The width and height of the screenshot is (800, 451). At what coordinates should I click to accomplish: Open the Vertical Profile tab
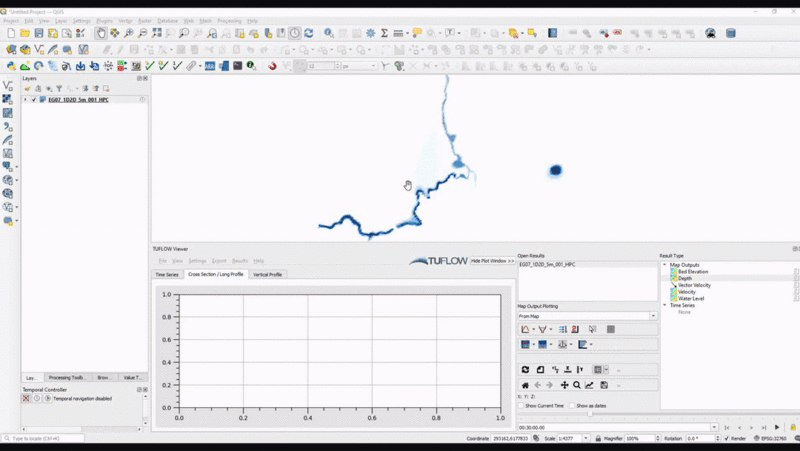267,274
